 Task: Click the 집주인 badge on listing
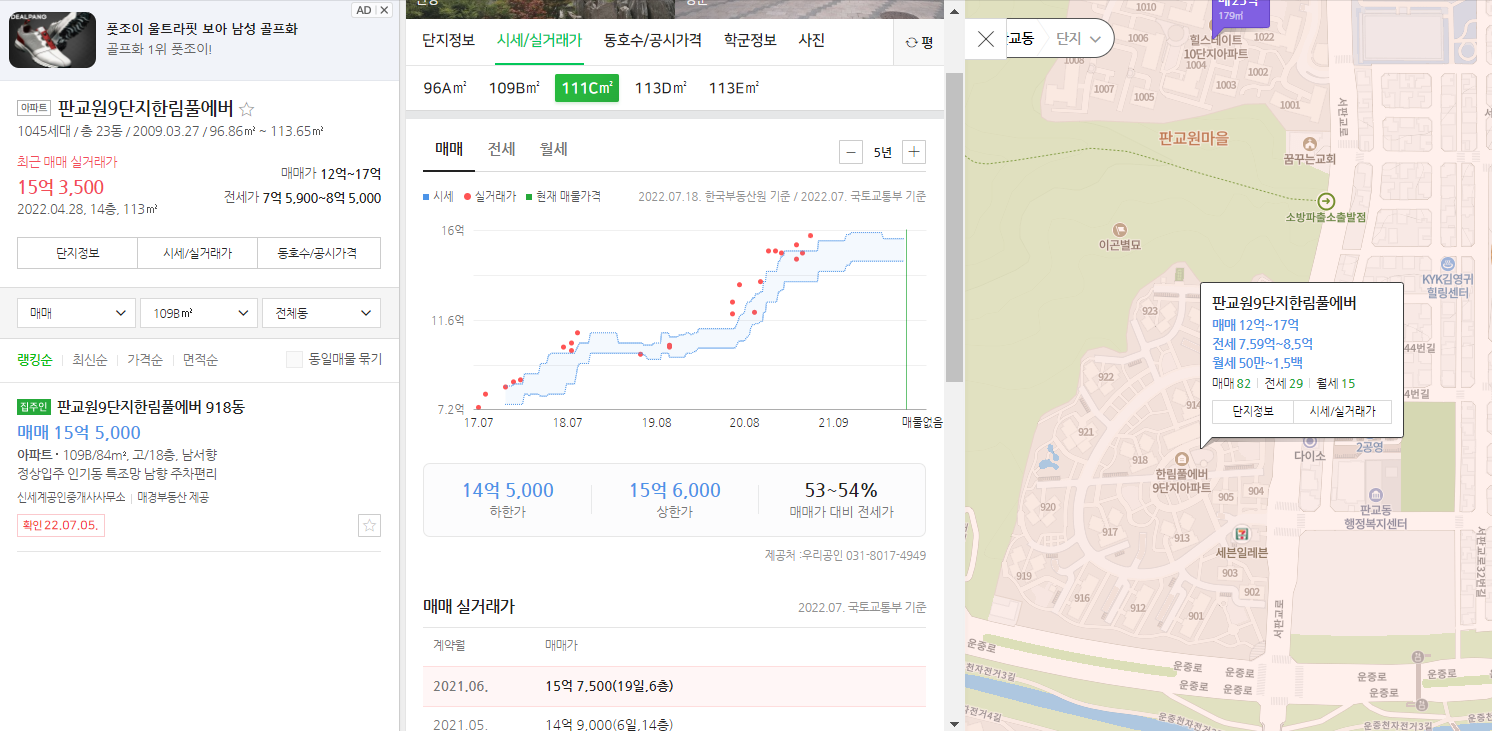coord(34,407)
